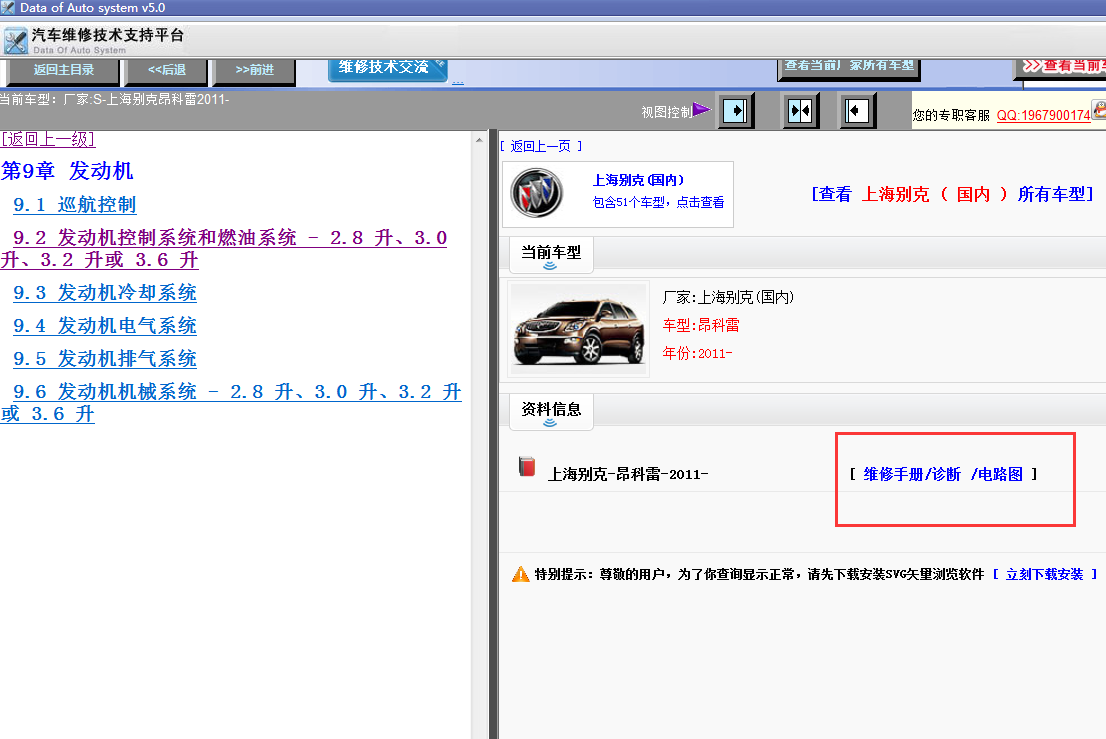This screenshot has width=1106, height=739.
Task: Click the app logo next to 汽车维修技术支持平台
Action: [x=16, y=41]
